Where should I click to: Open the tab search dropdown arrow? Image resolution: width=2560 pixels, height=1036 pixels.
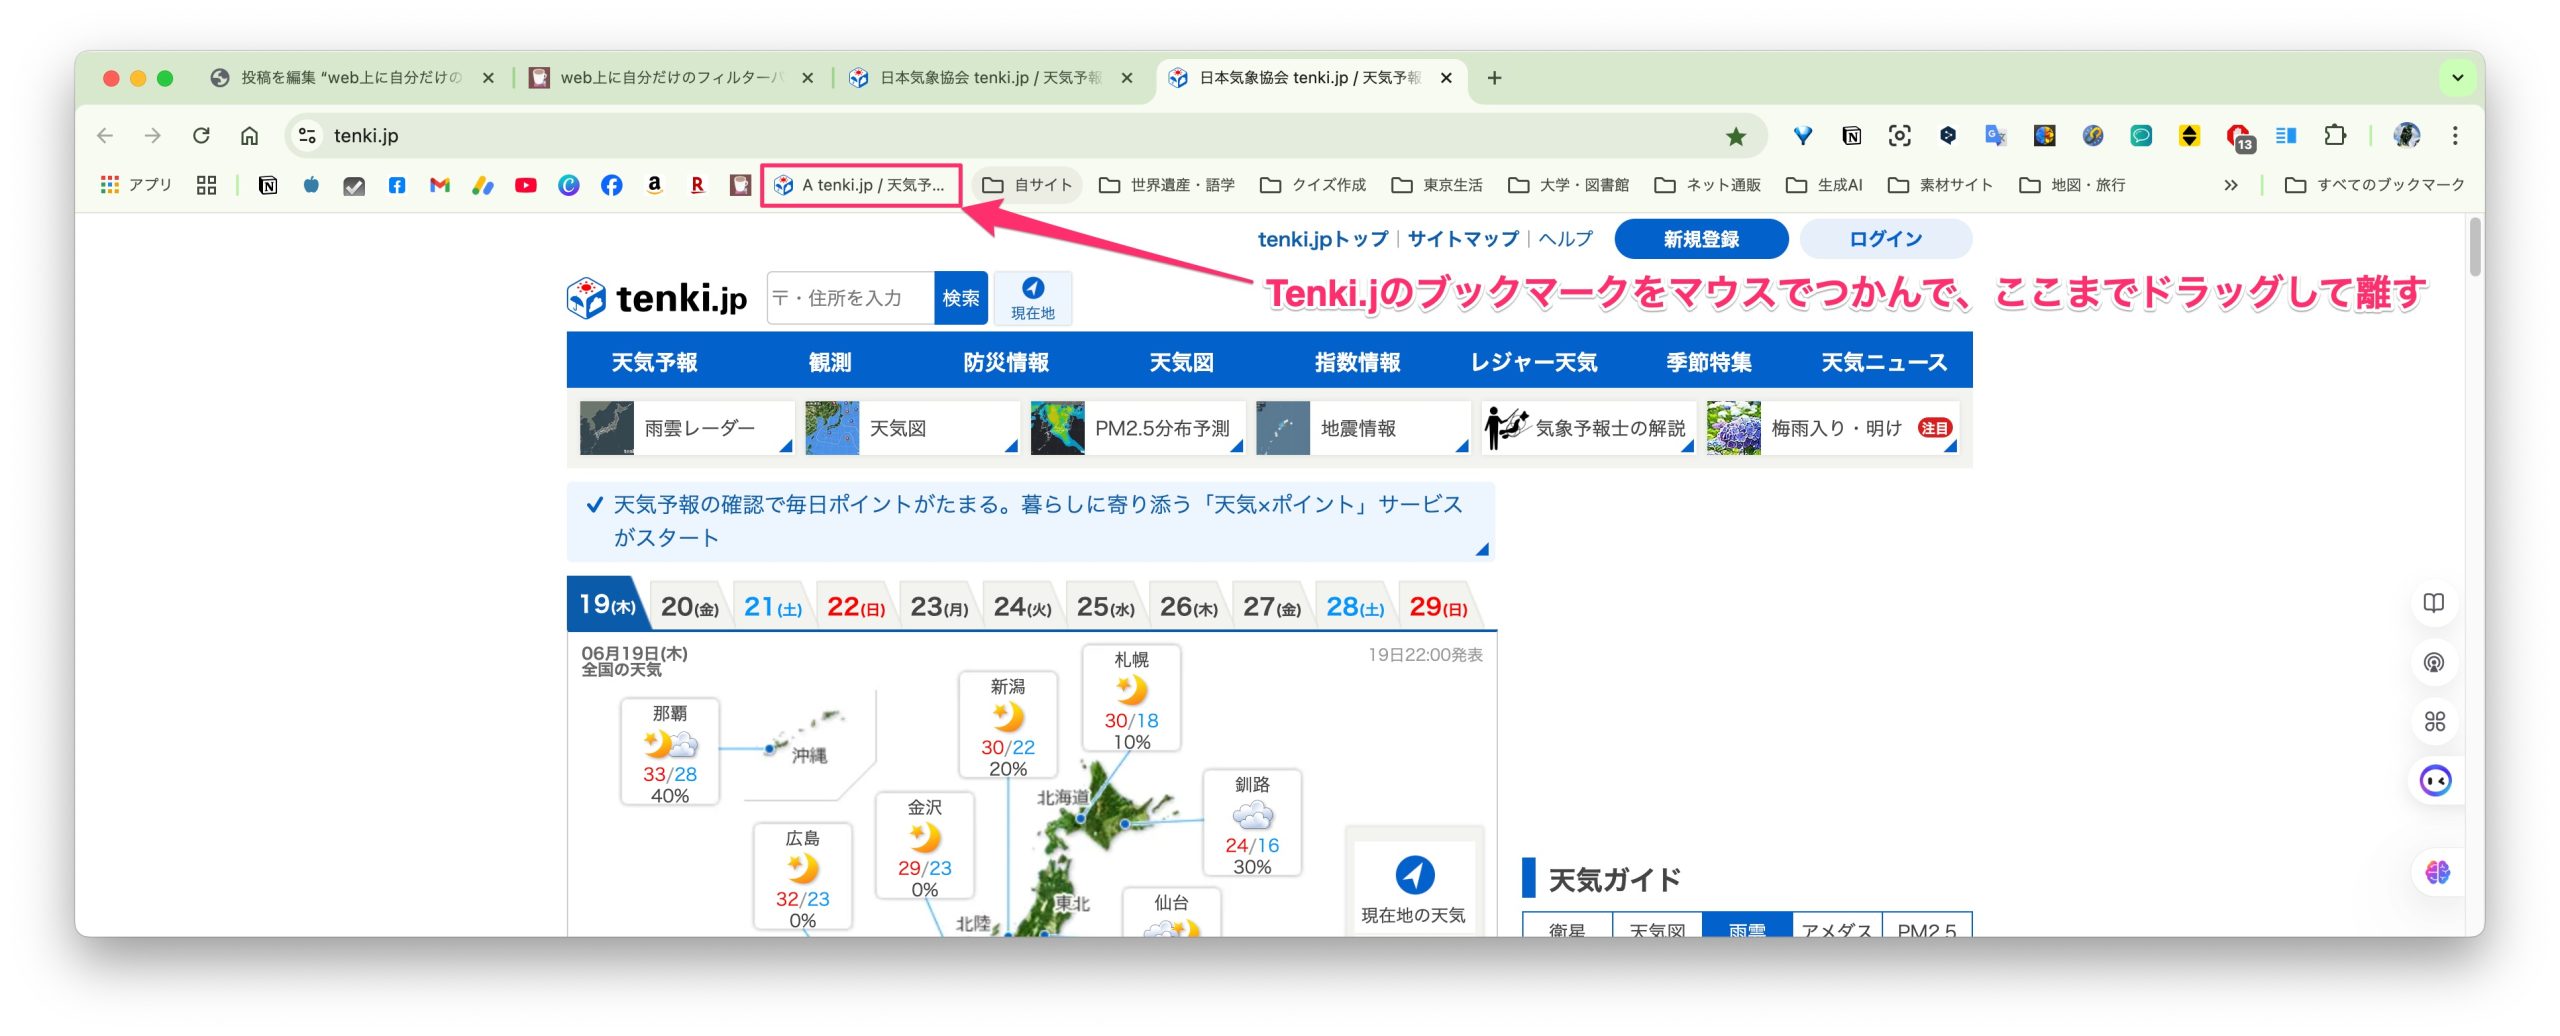pyautogui.click(x=2457, y=78)
